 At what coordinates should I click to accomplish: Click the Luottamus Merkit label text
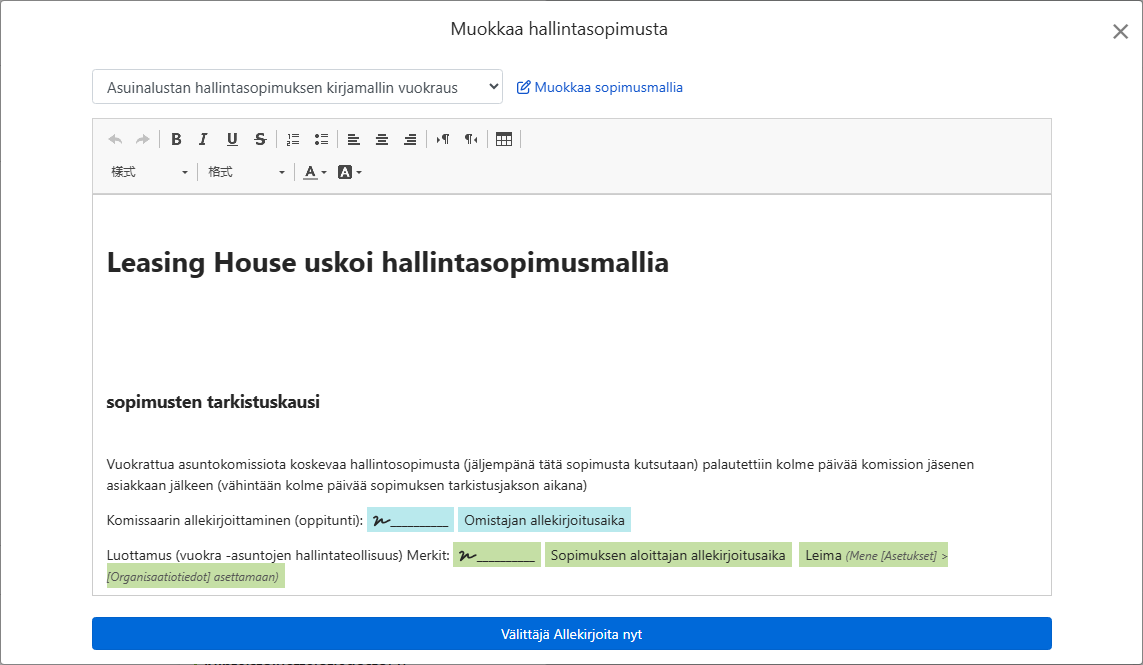pyautogui.click(x=278, y=556)
